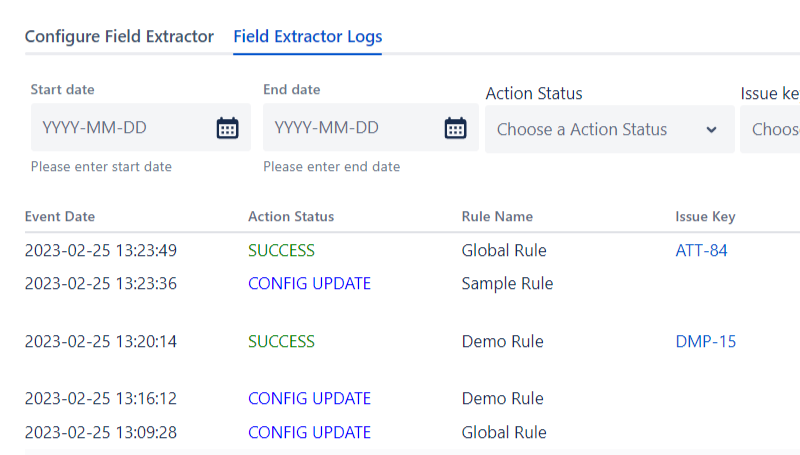This screenshot has width=800, height=455.
Task: Click the SUCCESS status for Global Rule
Action: [281, 251]
